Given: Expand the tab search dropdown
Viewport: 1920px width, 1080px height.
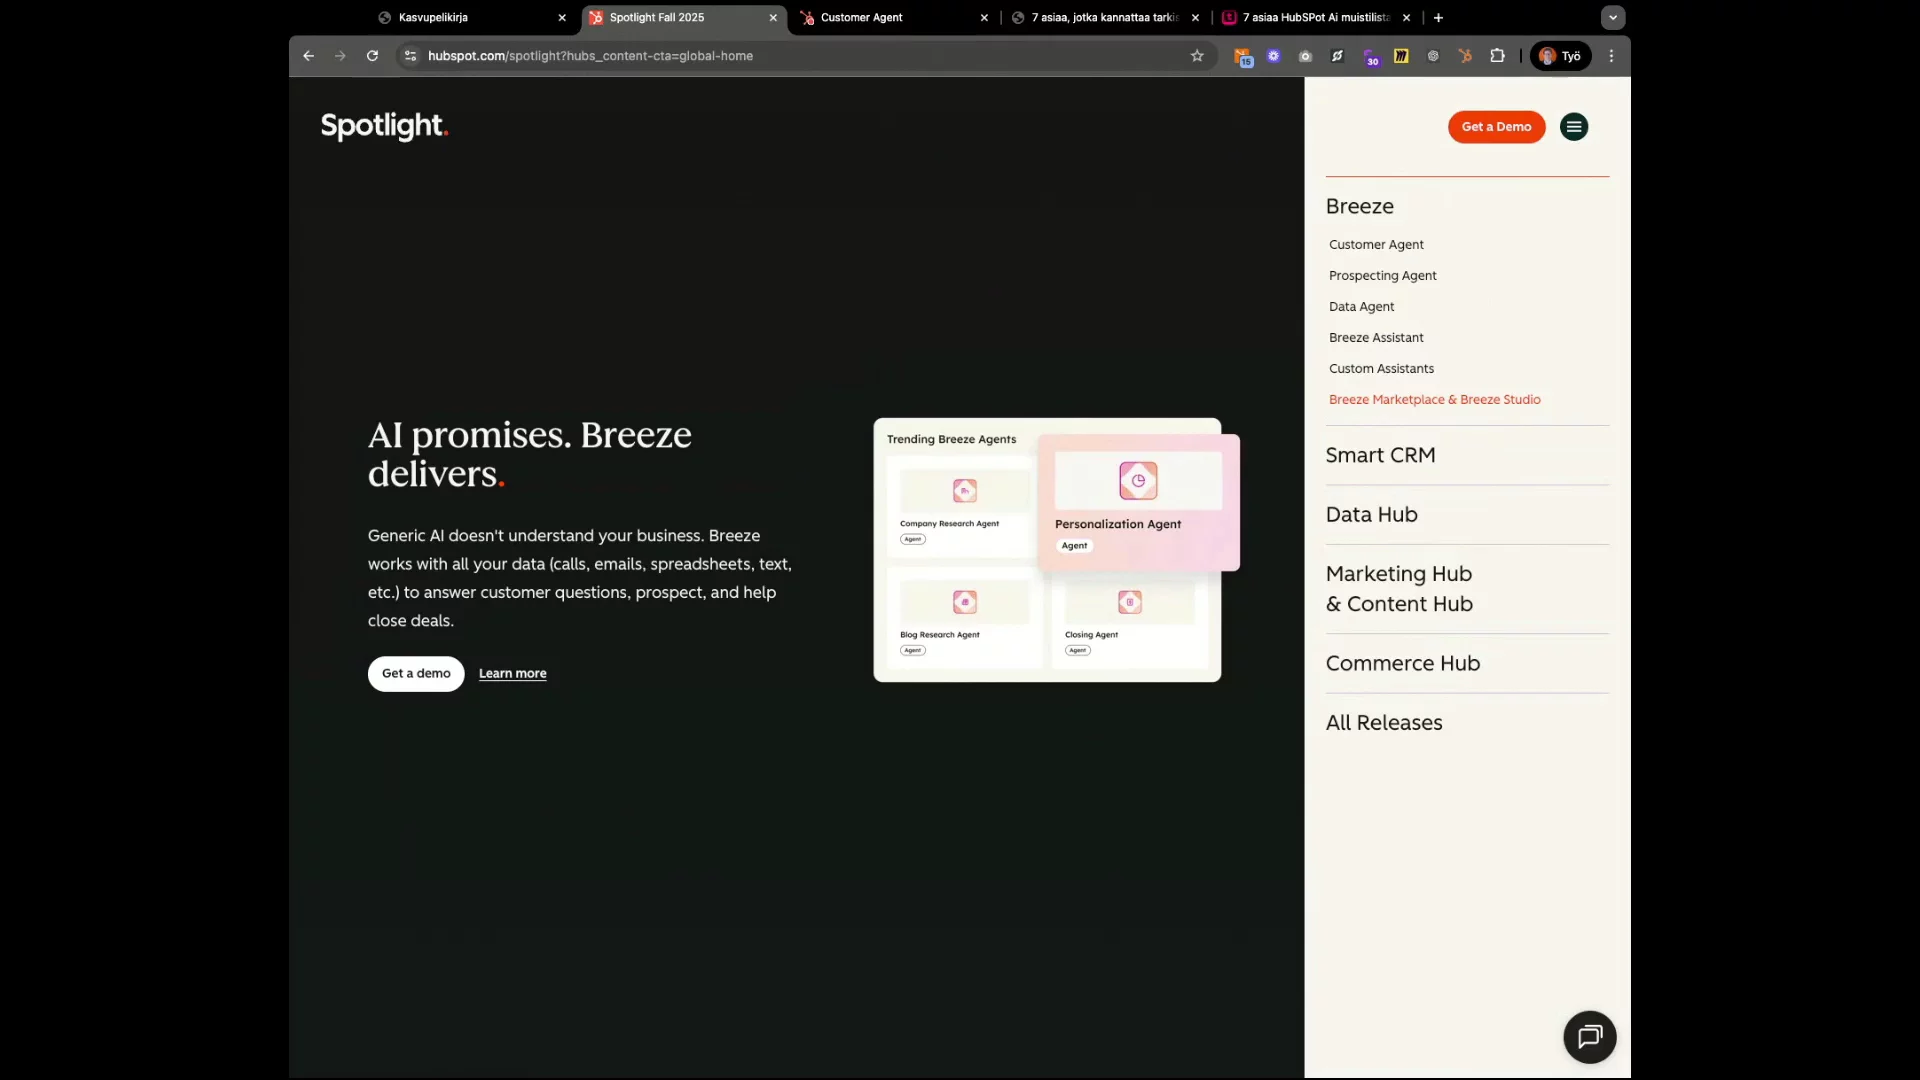Looking at the screenshot, I should point(1612,17).
